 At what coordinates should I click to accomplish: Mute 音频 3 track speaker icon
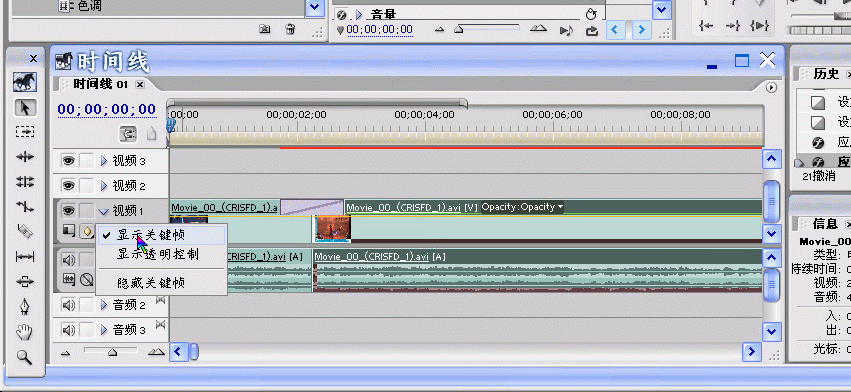tap(68, 330)
